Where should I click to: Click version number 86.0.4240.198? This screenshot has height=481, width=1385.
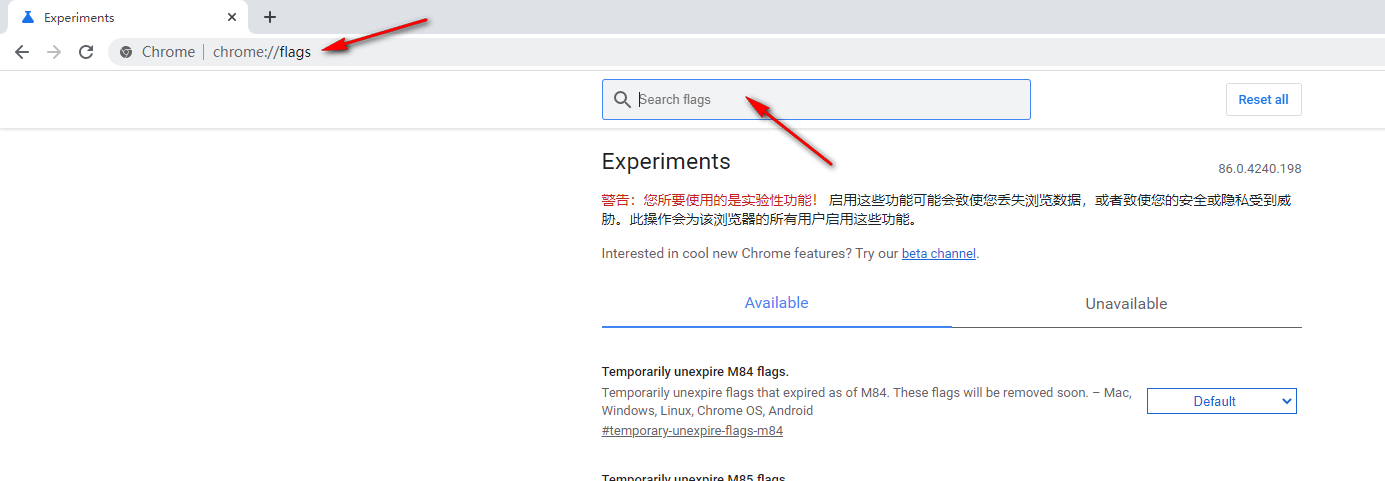click(x=1260, y=169)
